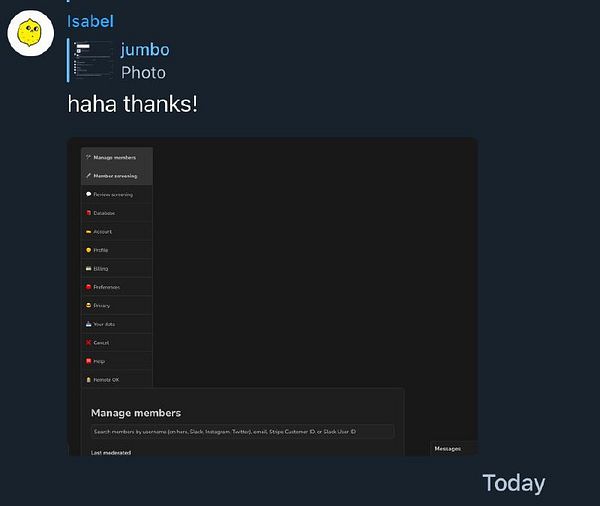Click the red Database icon
The image size is (600, 506).
pyautogui.click(x=88, y=213)
